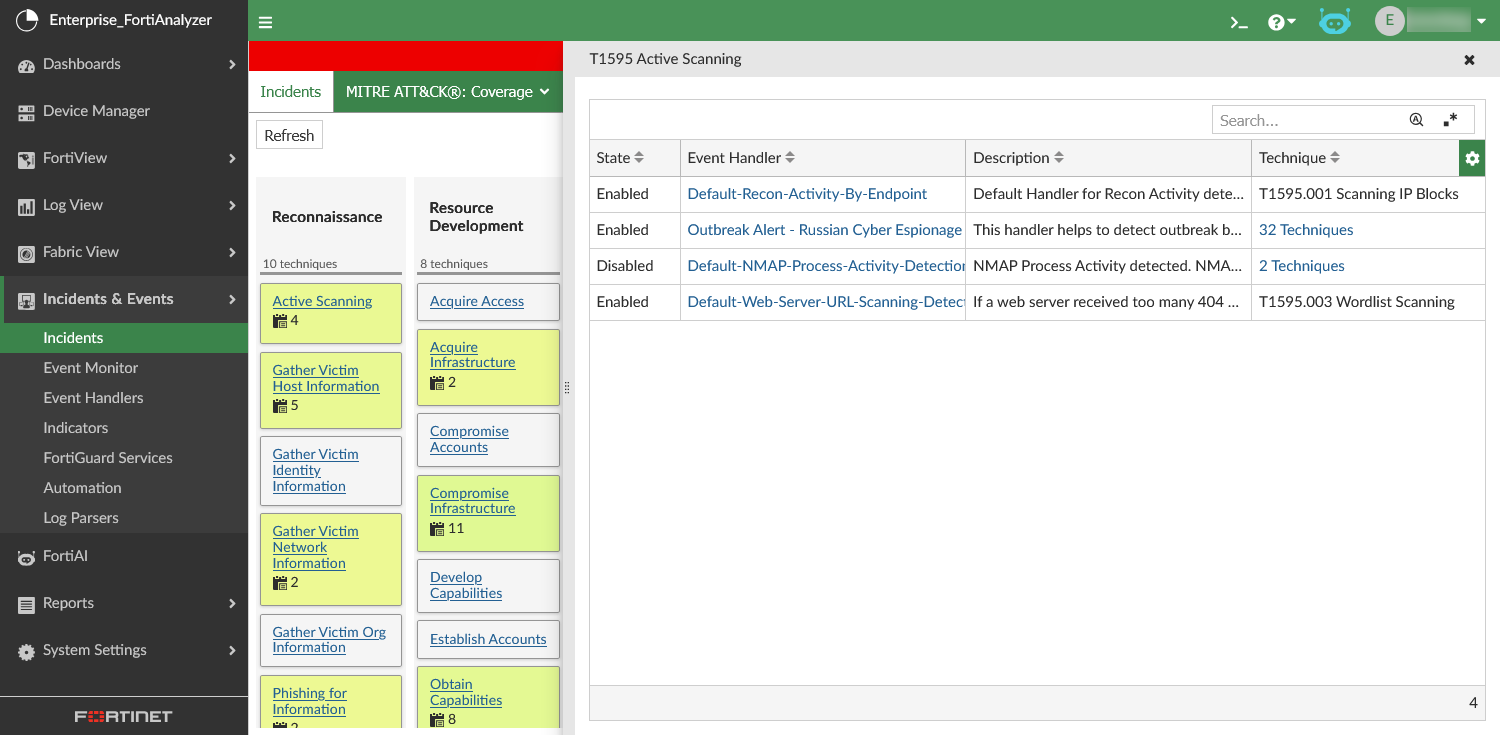Viewport: 1500px width, 735px height.
Task: Click the 2 Techniques link
Action: pos(1302,266)
